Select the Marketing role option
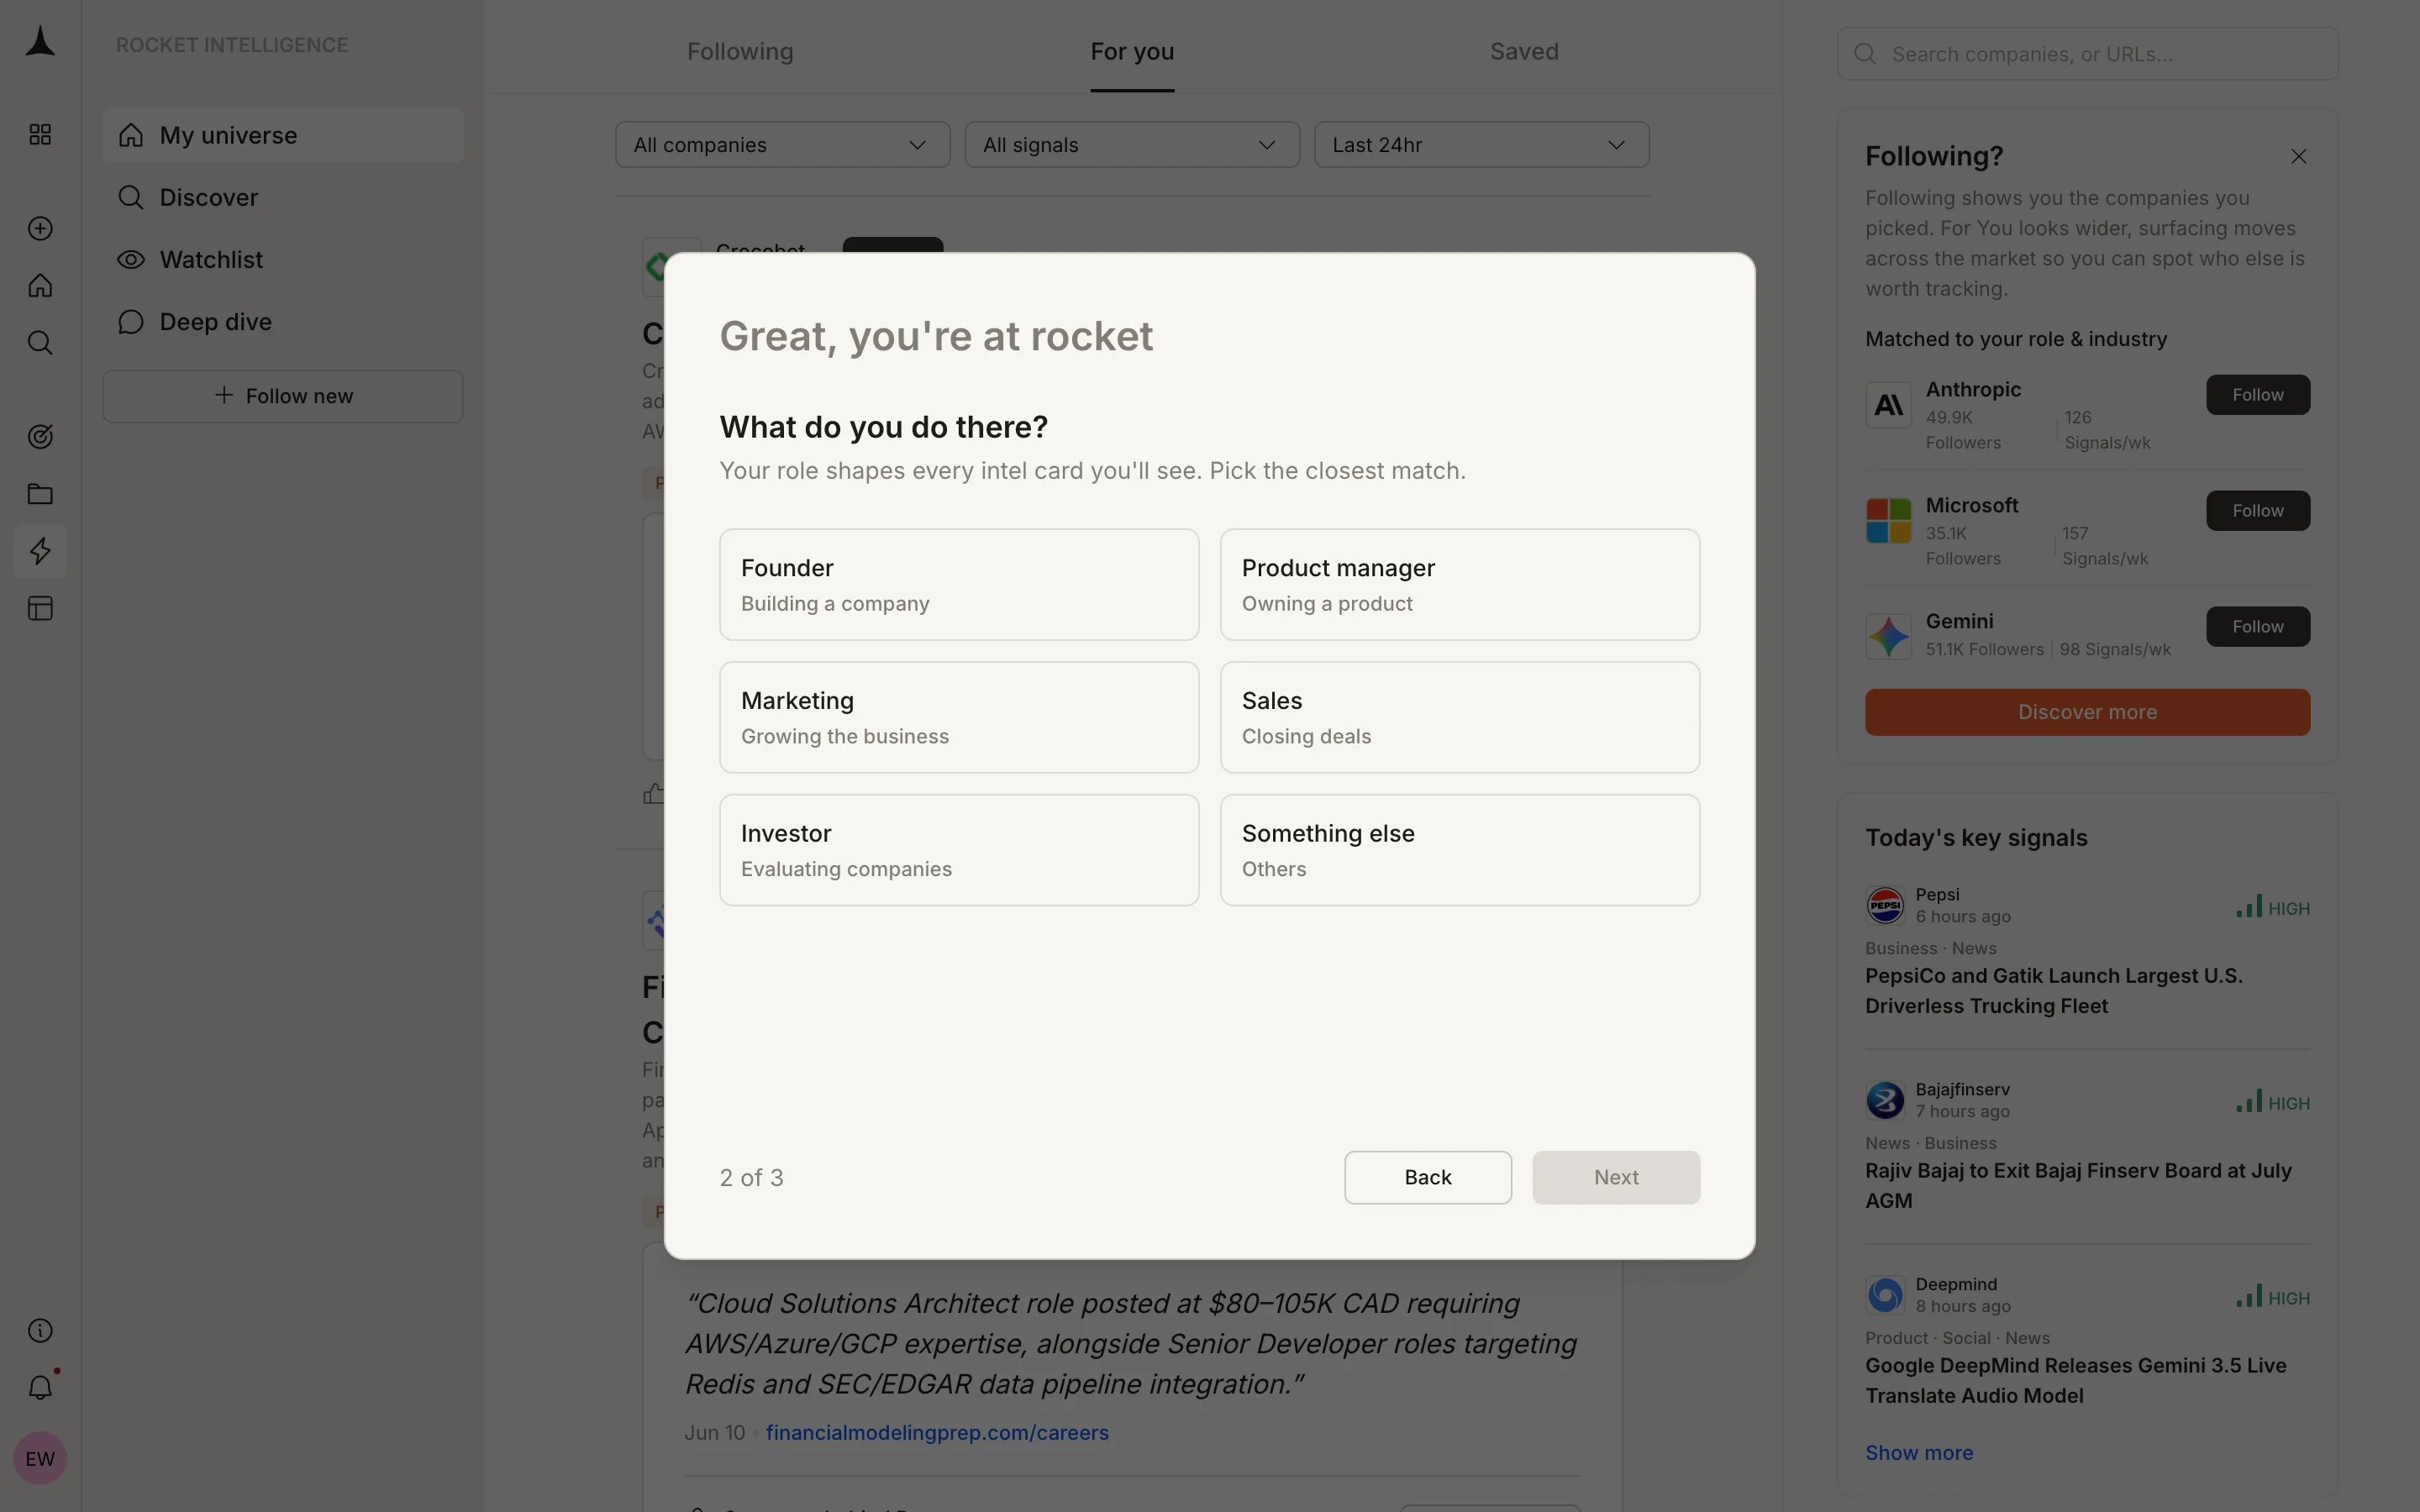 959,717
